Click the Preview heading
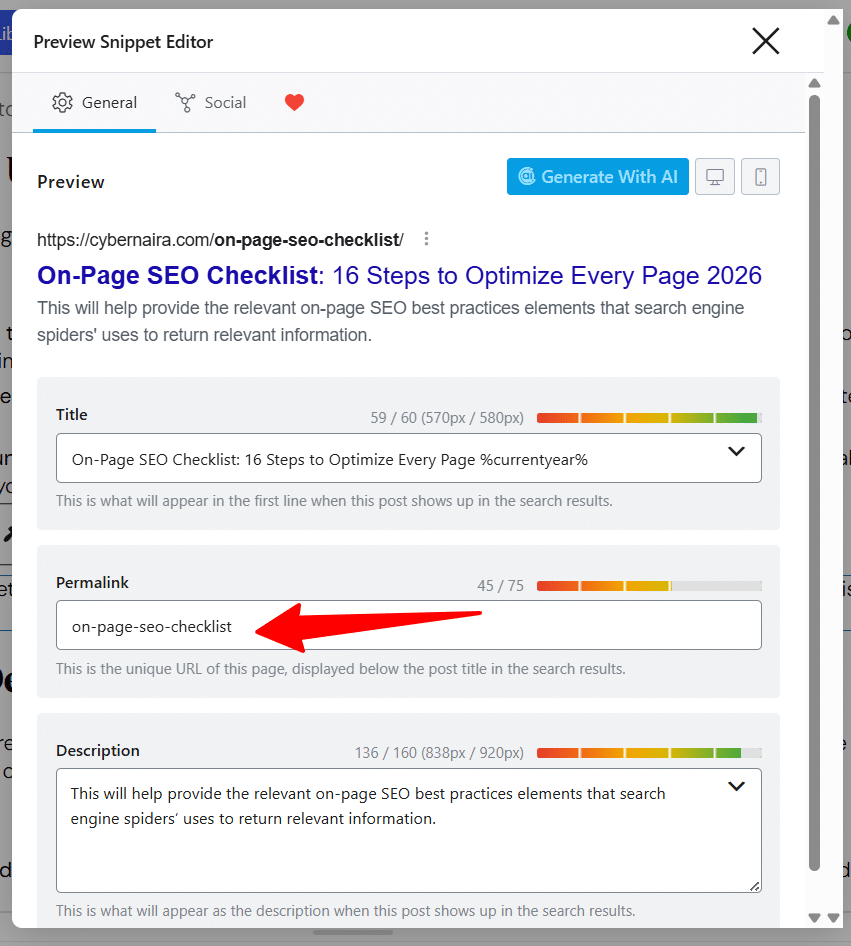This screenshot has height=946, width=851. click(71, 182)
